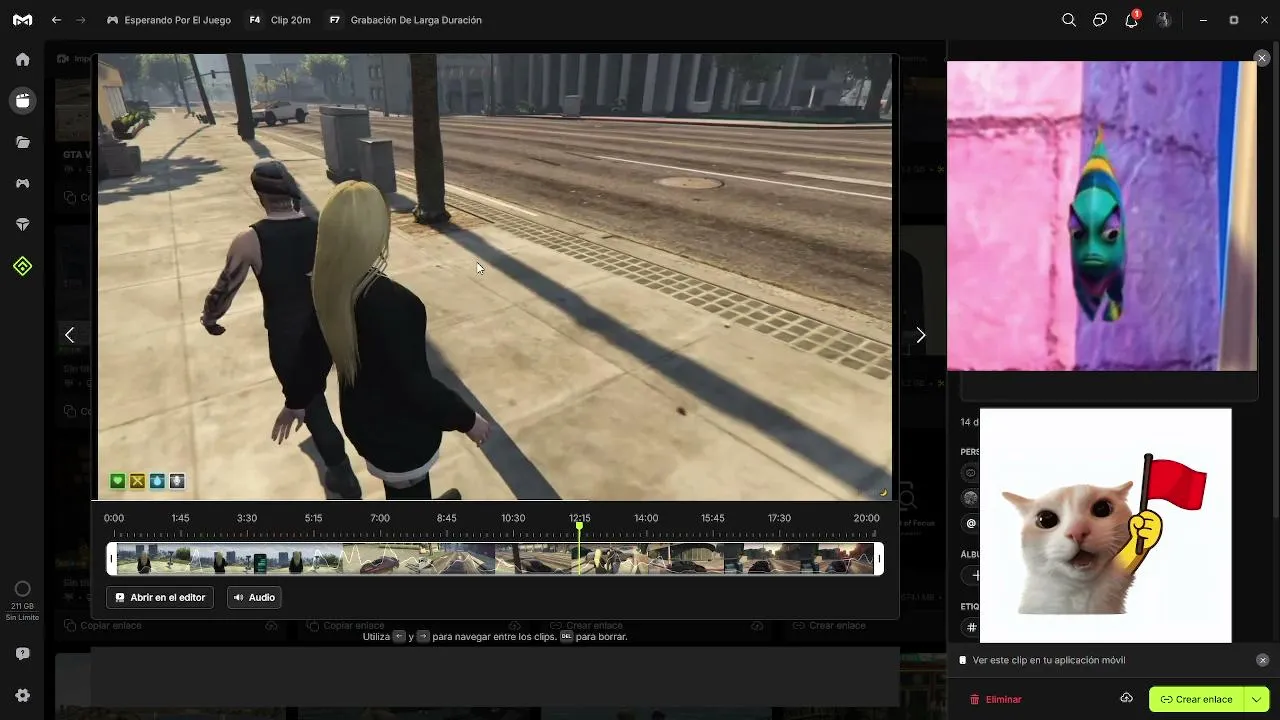The height and width of the screenshot is (720, 1280).
Task: Click the green playhead marker at 12:15
Action: pyautogui.click(x=579, y=526)
